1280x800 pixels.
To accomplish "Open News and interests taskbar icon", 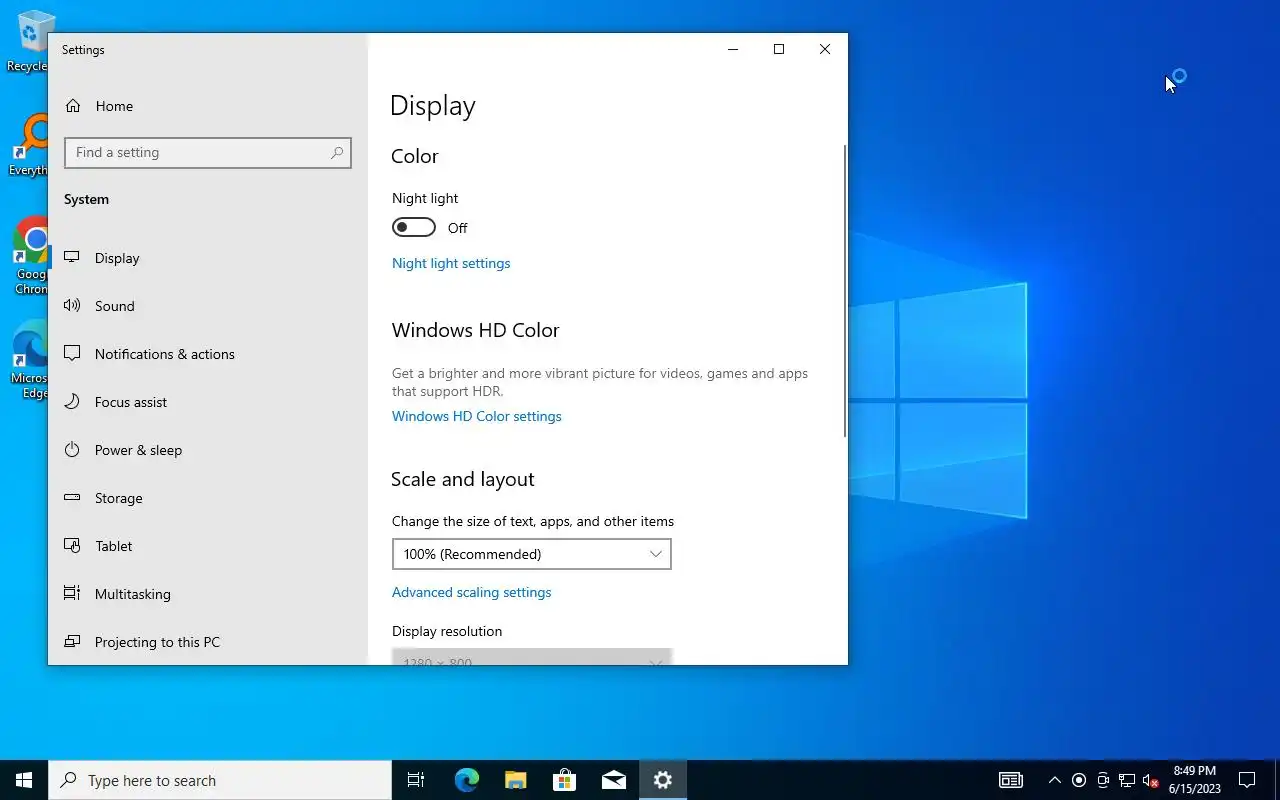I will click(x=1011, y=780).
